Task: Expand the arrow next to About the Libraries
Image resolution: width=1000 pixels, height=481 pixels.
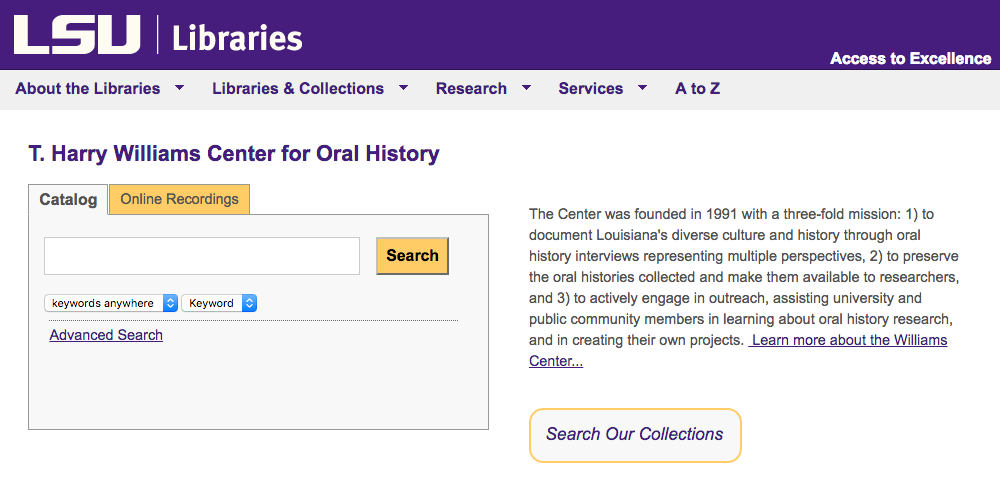Action: [x=180, y=87]
